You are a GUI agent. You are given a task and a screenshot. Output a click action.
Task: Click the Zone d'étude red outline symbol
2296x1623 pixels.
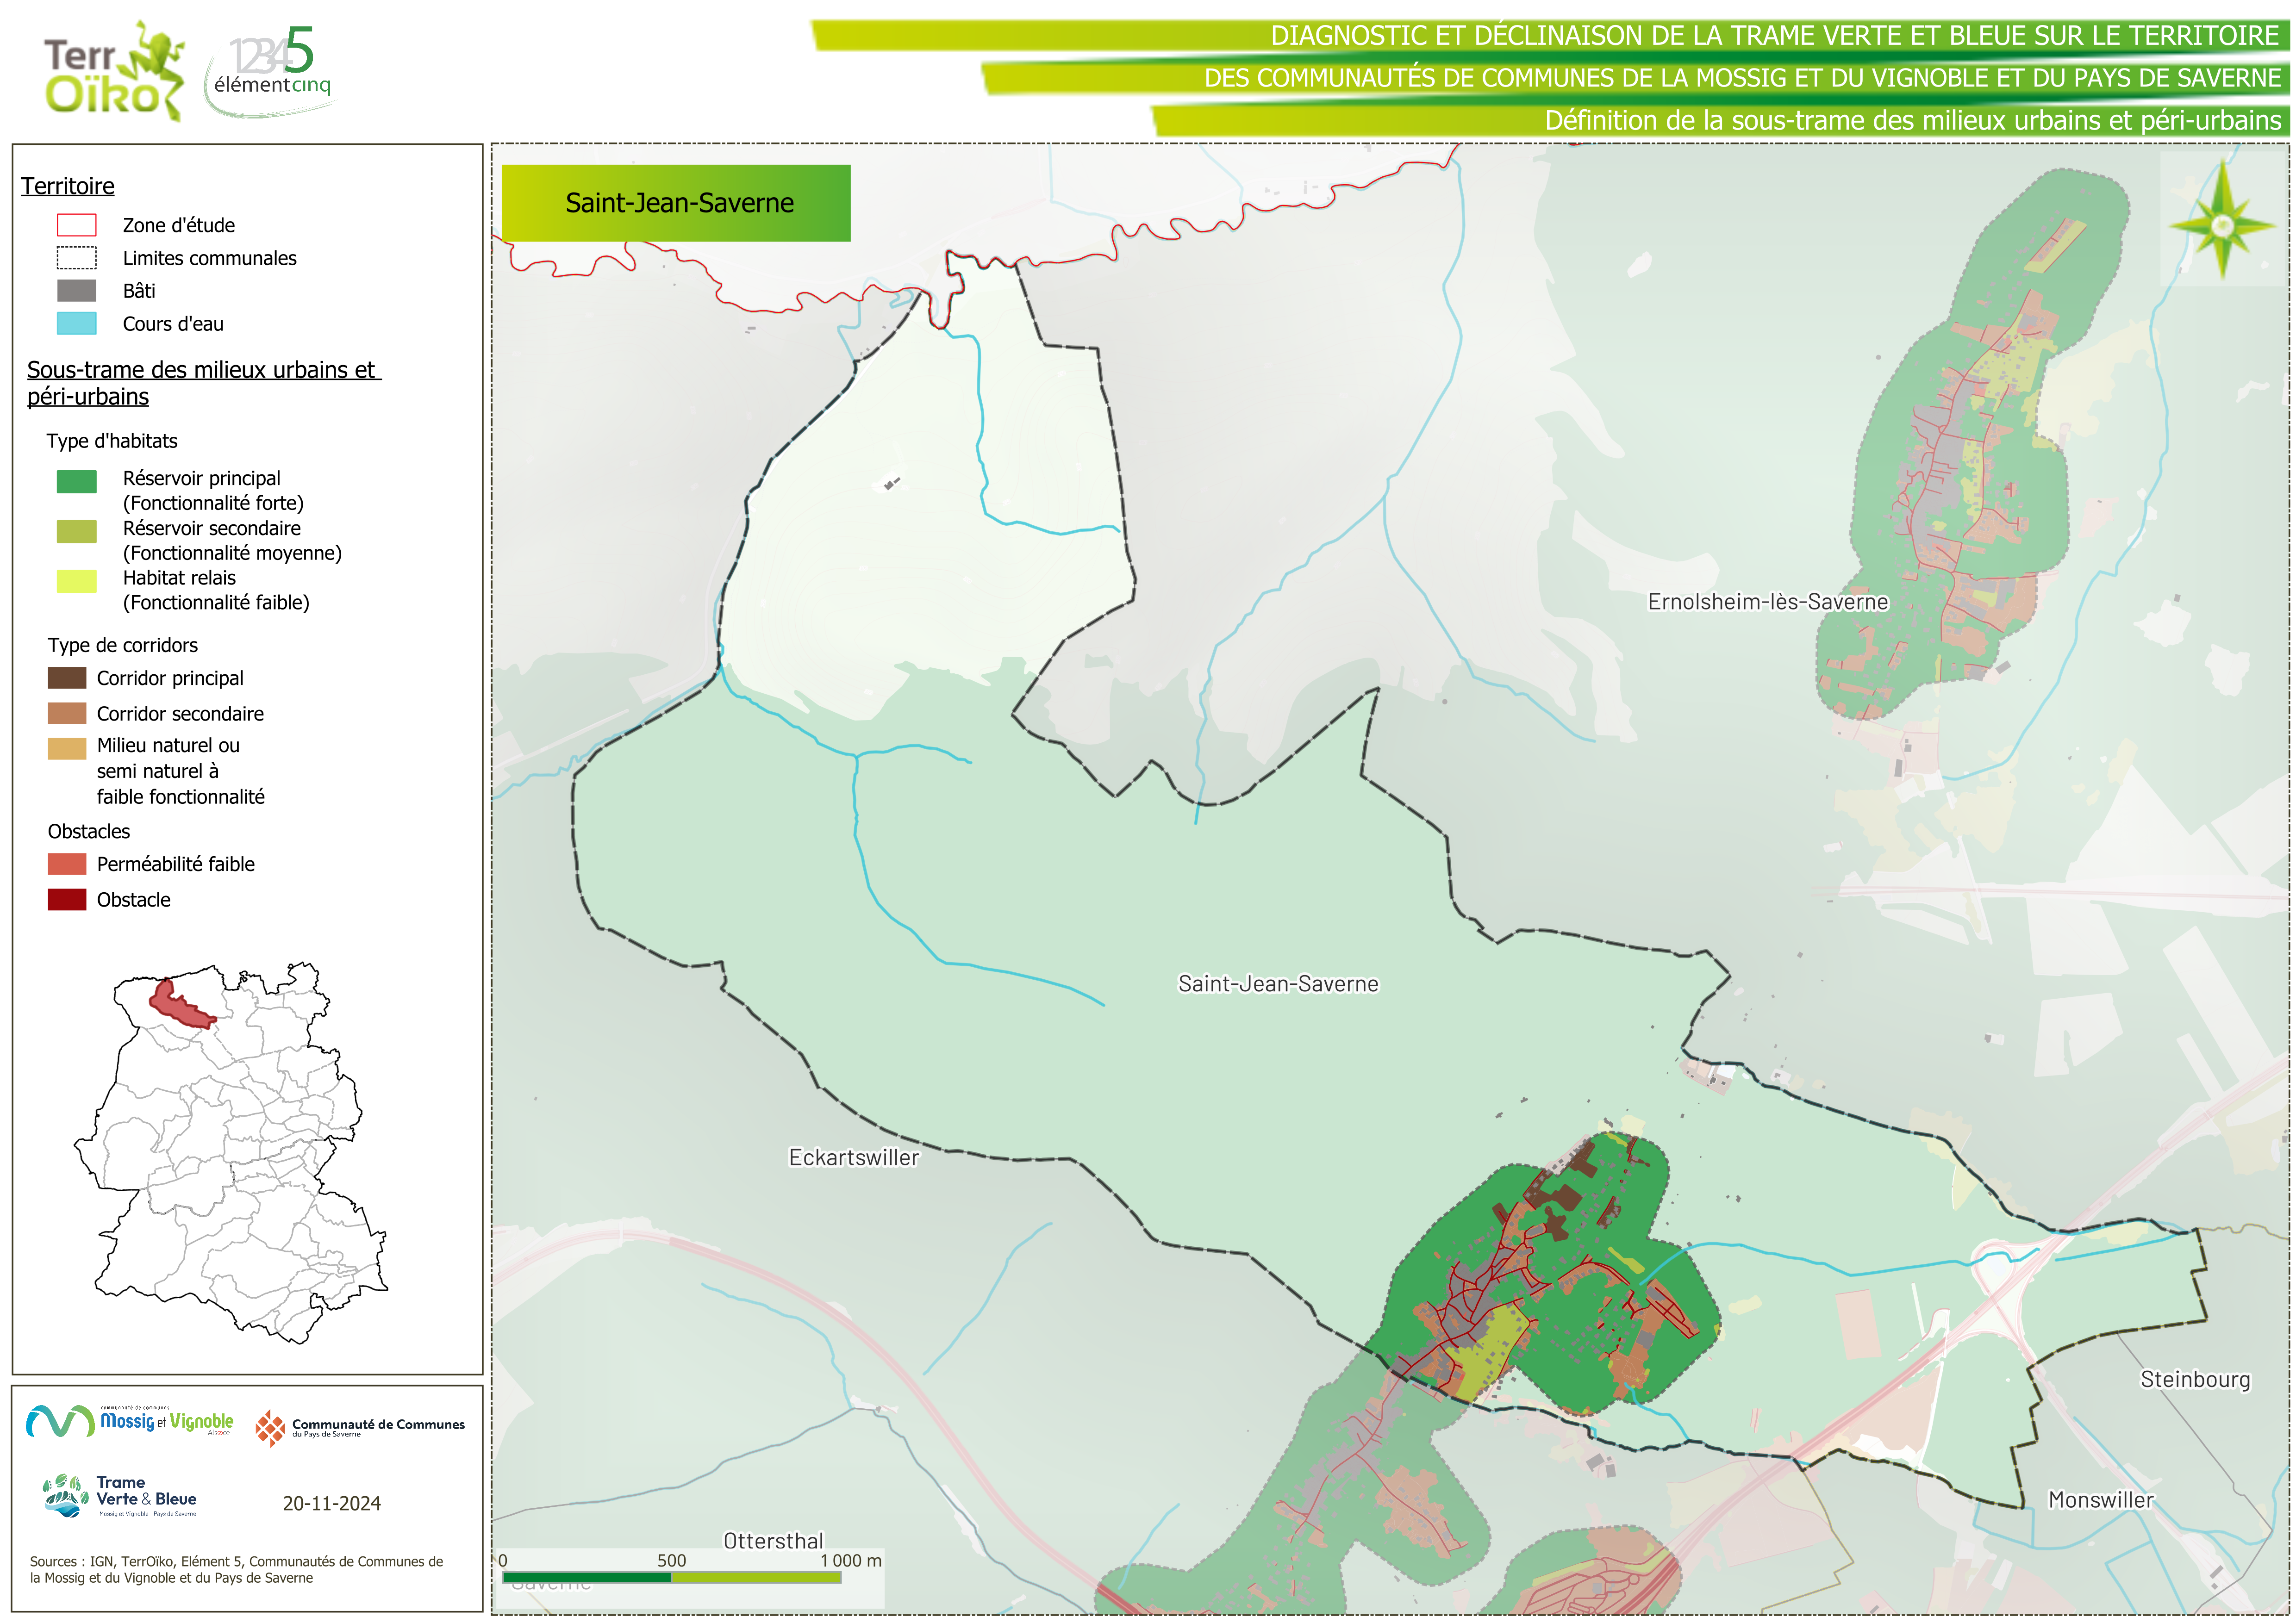(76, 225)
